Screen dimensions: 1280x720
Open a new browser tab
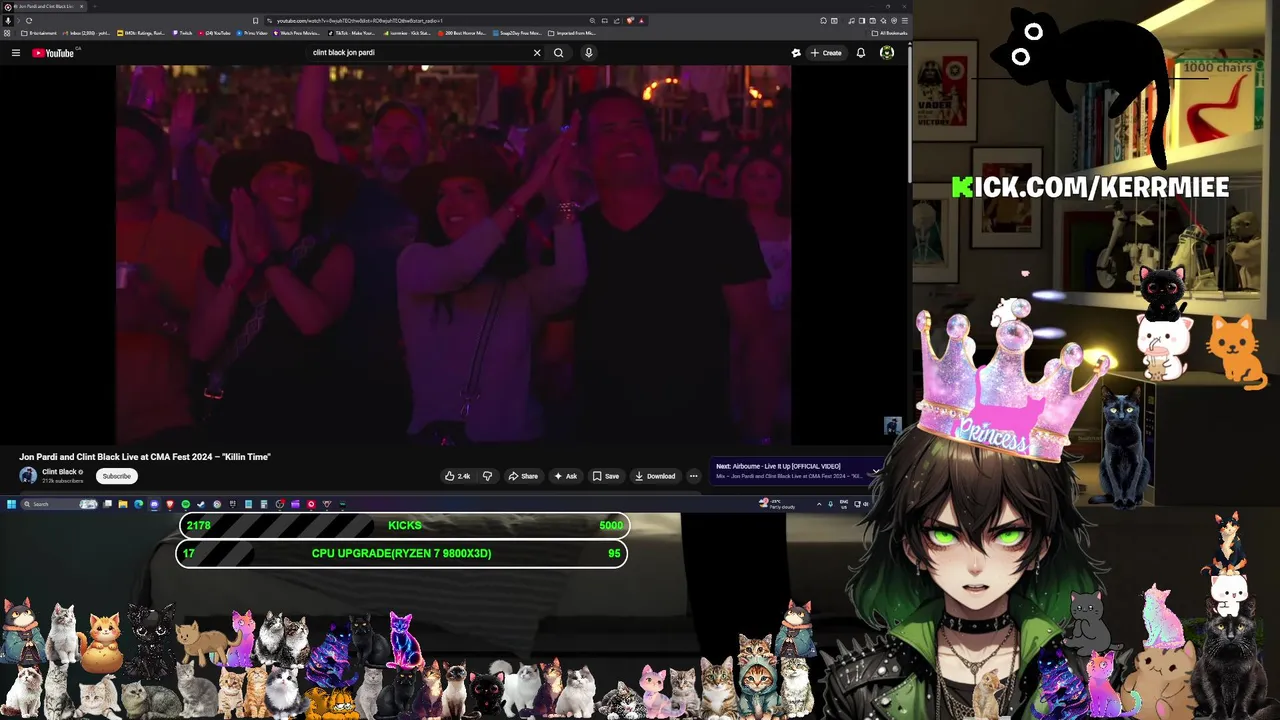(95, 6)
